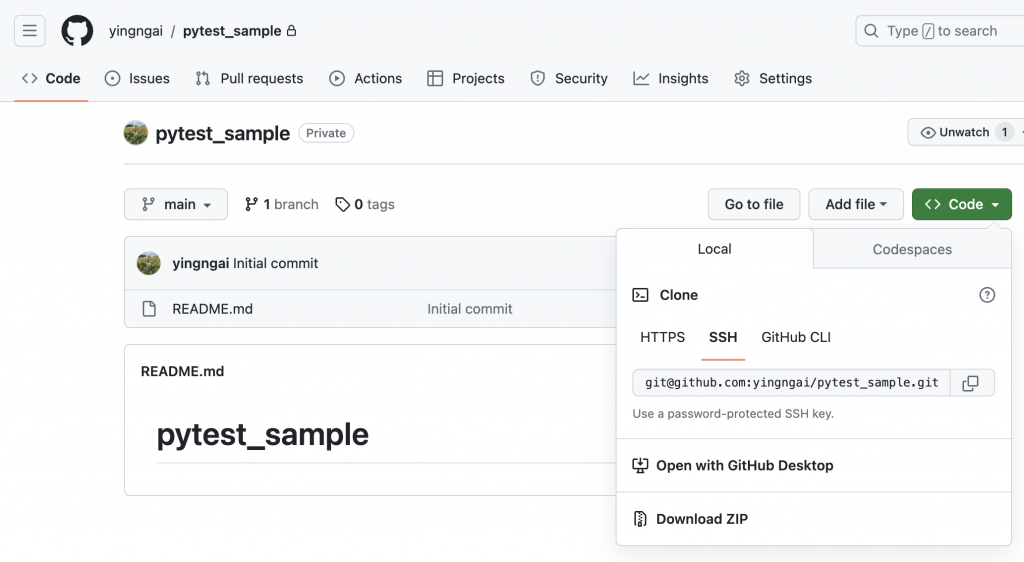This screenshot has height=562, width=1024.
Task: View the 0 tags link
Action: point(365,204)
